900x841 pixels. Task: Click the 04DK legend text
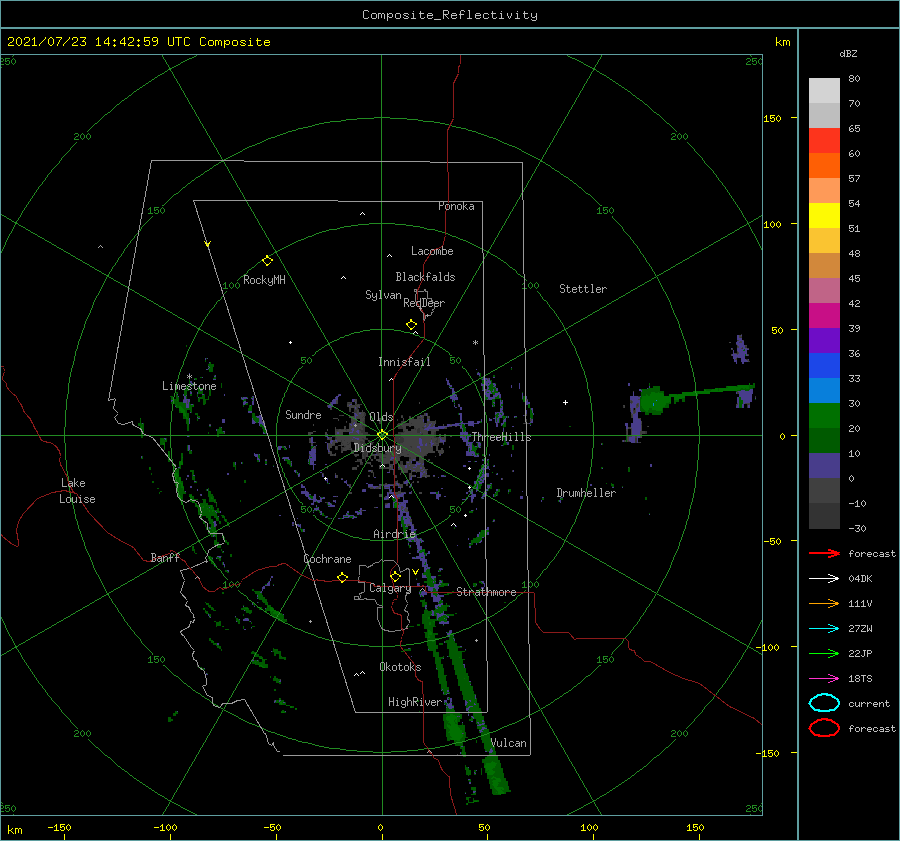point(860,579)
